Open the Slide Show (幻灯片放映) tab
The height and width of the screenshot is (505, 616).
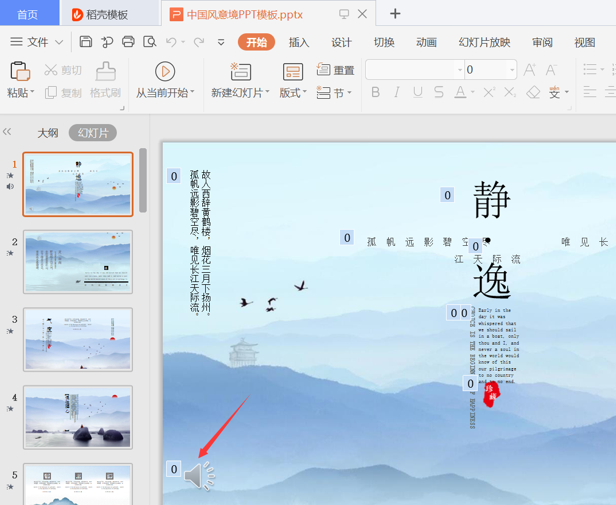[484, 42]
